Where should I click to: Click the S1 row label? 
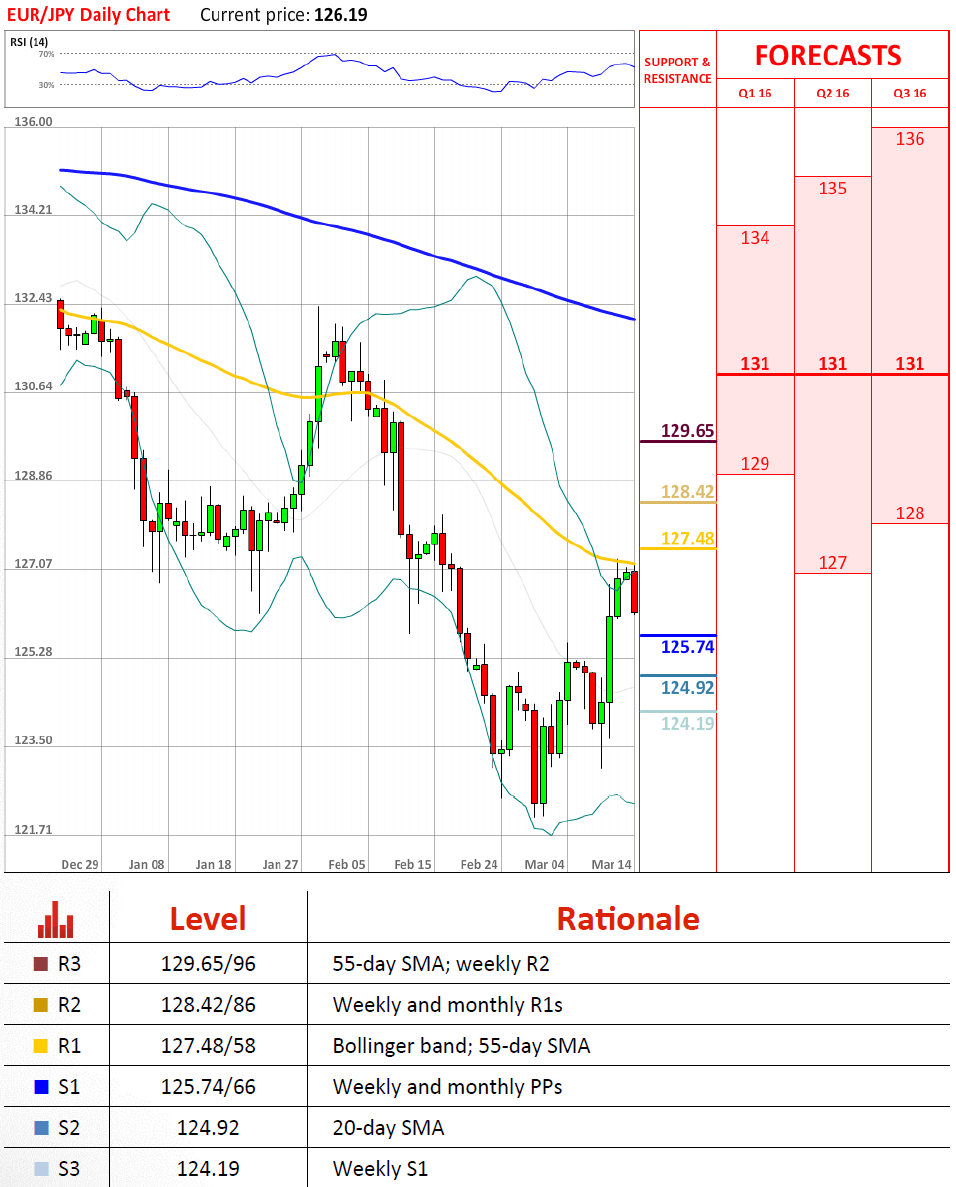[x=69, y=1086]
